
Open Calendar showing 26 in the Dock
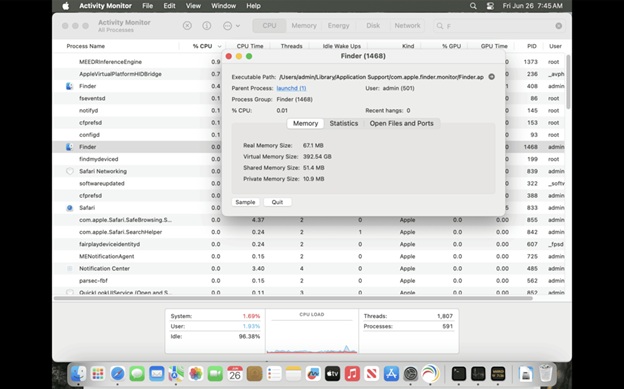tap(235, 374)
